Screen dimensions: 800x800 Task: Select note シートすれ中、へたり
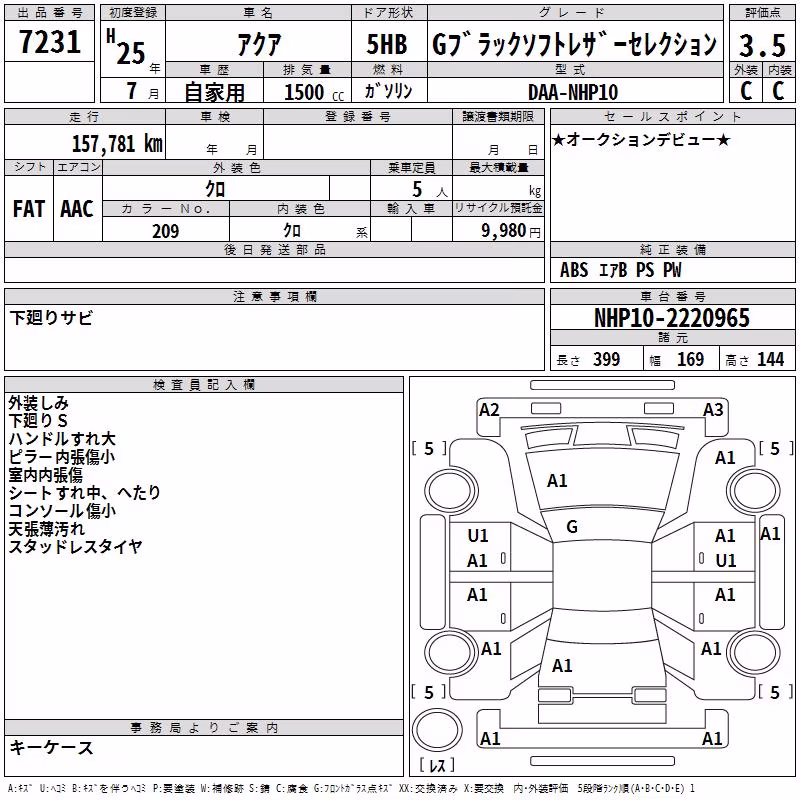coord(85,492)
